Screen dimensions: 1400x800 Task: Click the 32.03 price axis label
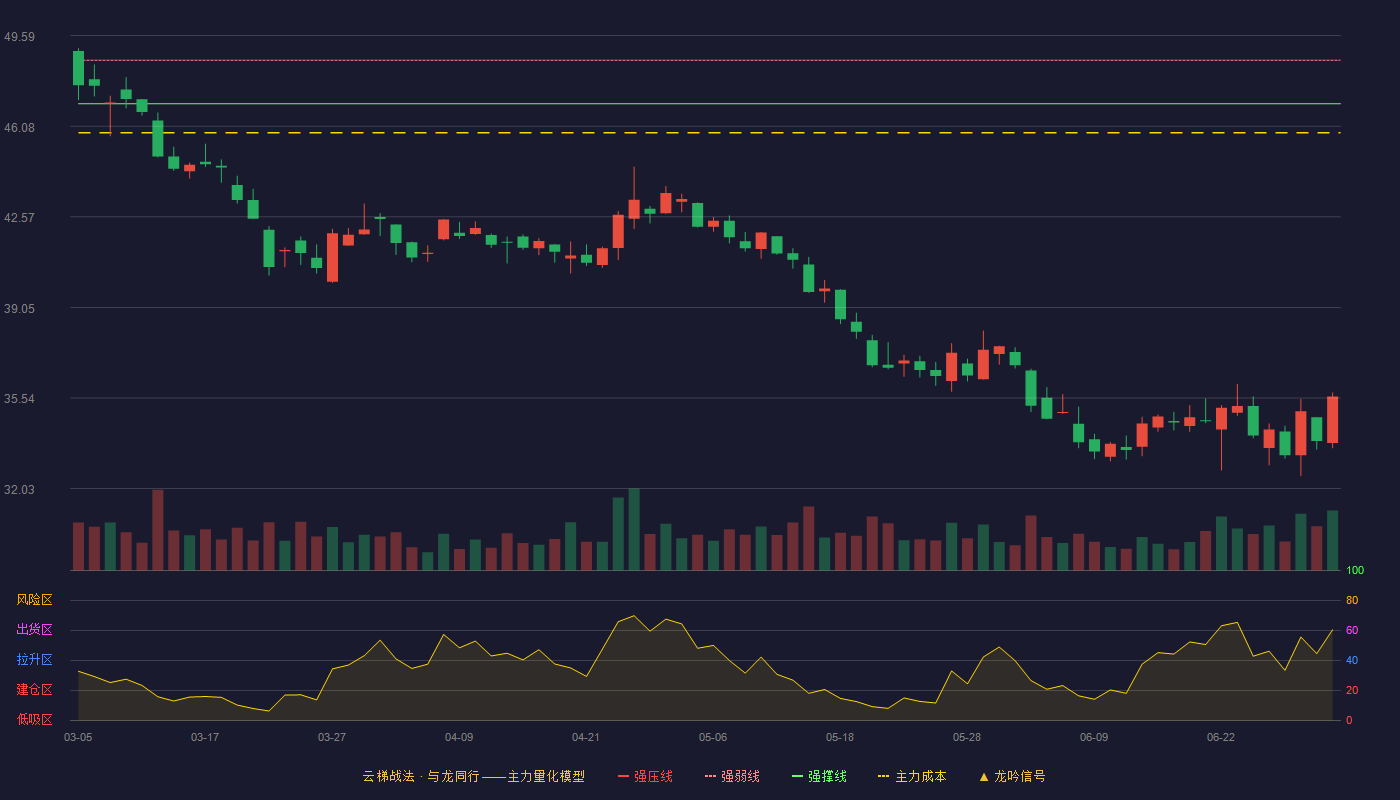point(19,490)
